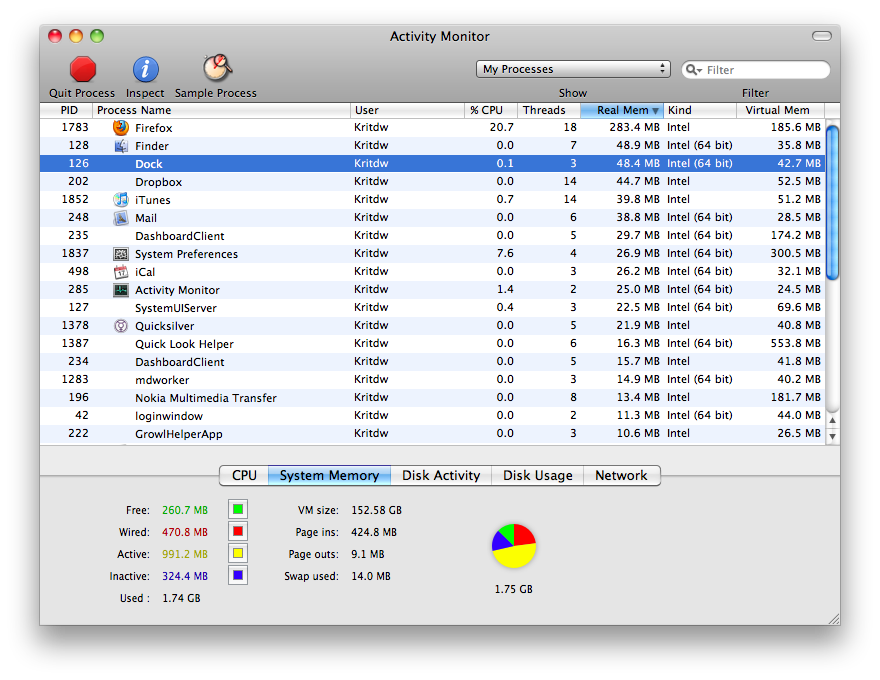Sort by Virtual Mem column header
The image size is (880, 680).
pos(781,110)
